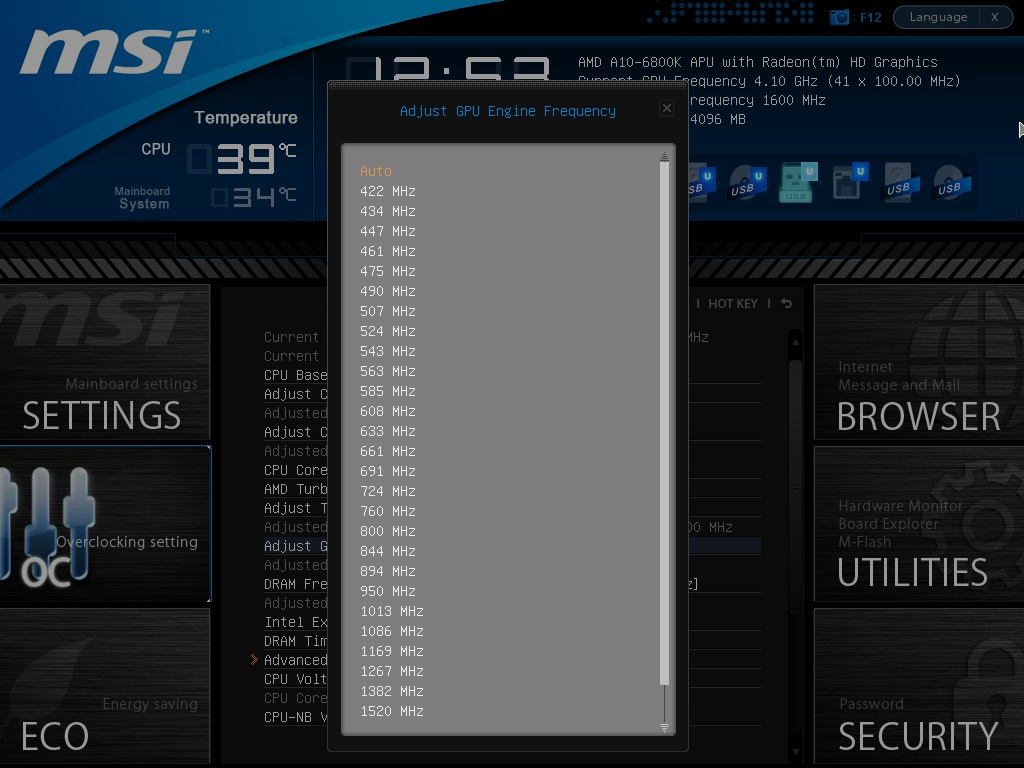Select USB hard disk boot device icon
Screen dimensions: 1024x768
pos(901,182)
